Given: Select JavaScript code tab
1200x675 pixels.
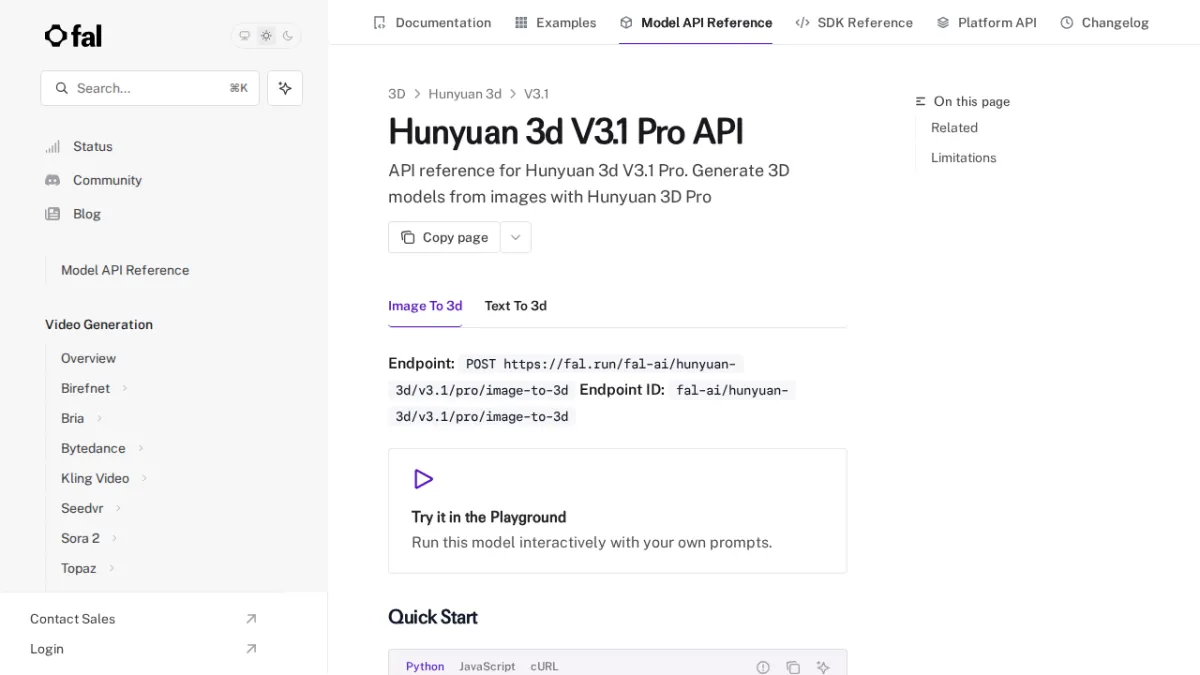Looking at the screenshot, I should (x=487, y=666).
